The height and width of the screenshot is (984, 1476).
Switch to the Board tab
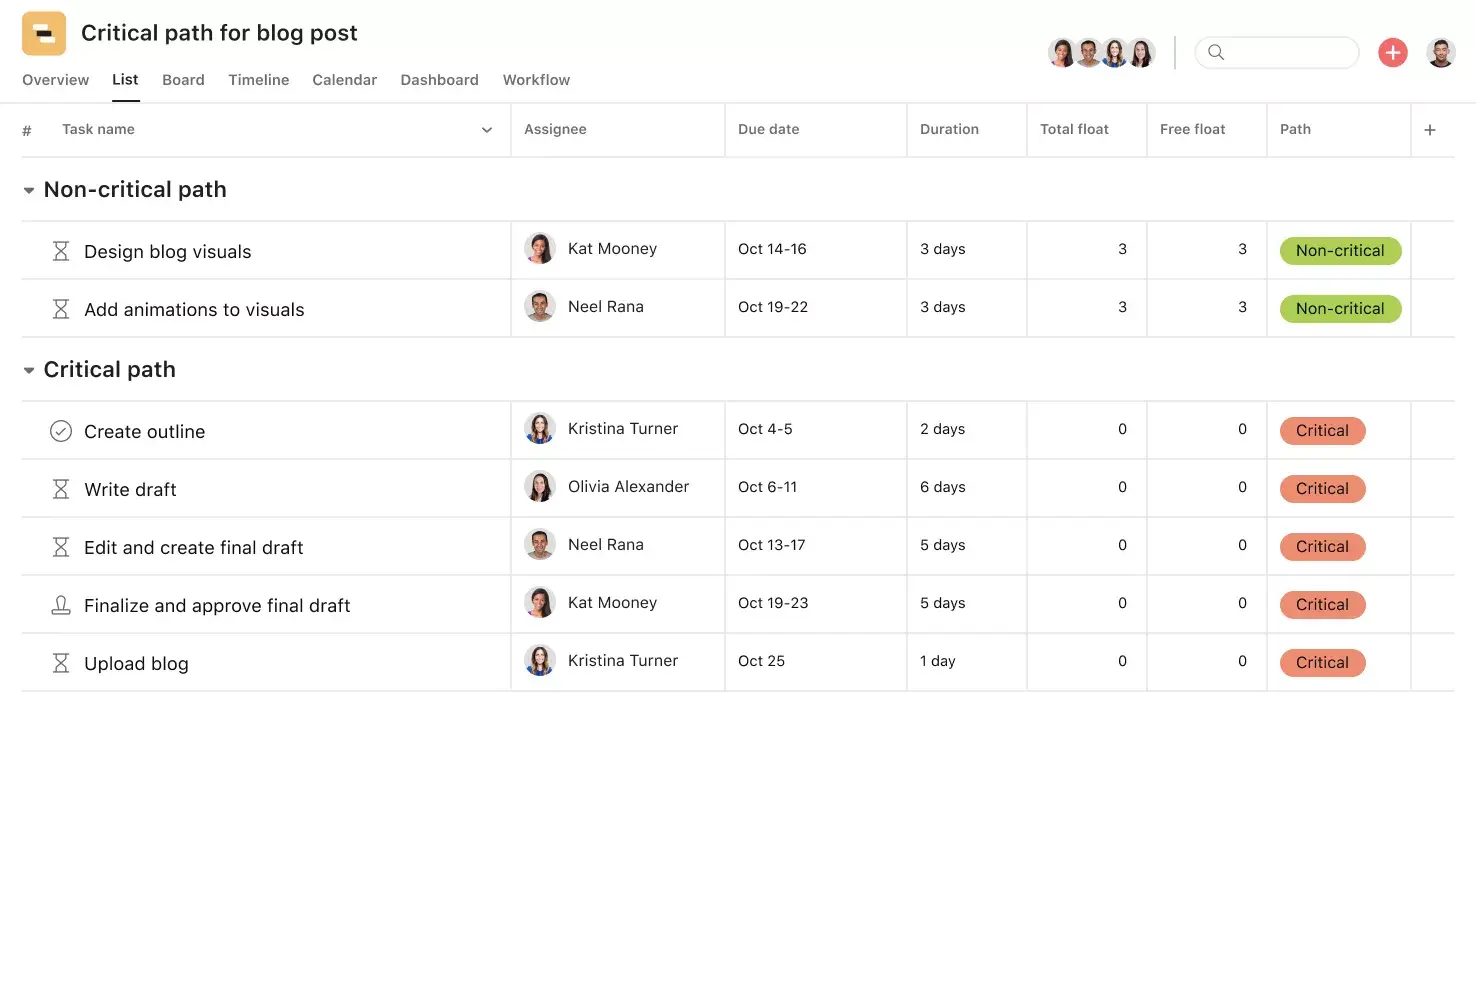pos(183,80)
